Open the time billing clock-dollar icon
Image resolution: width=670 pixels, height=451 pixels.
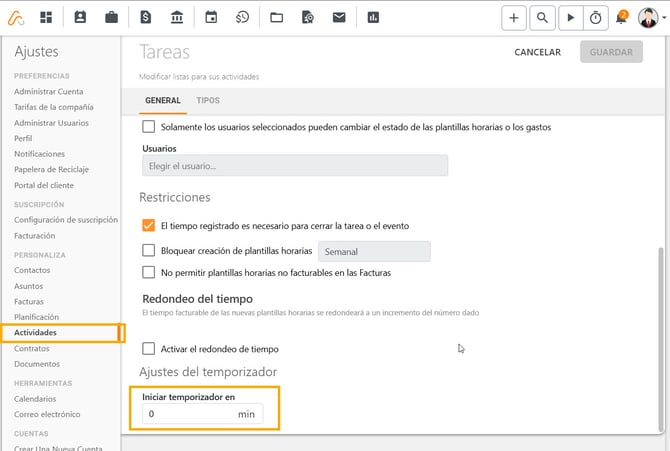point(242,18)
